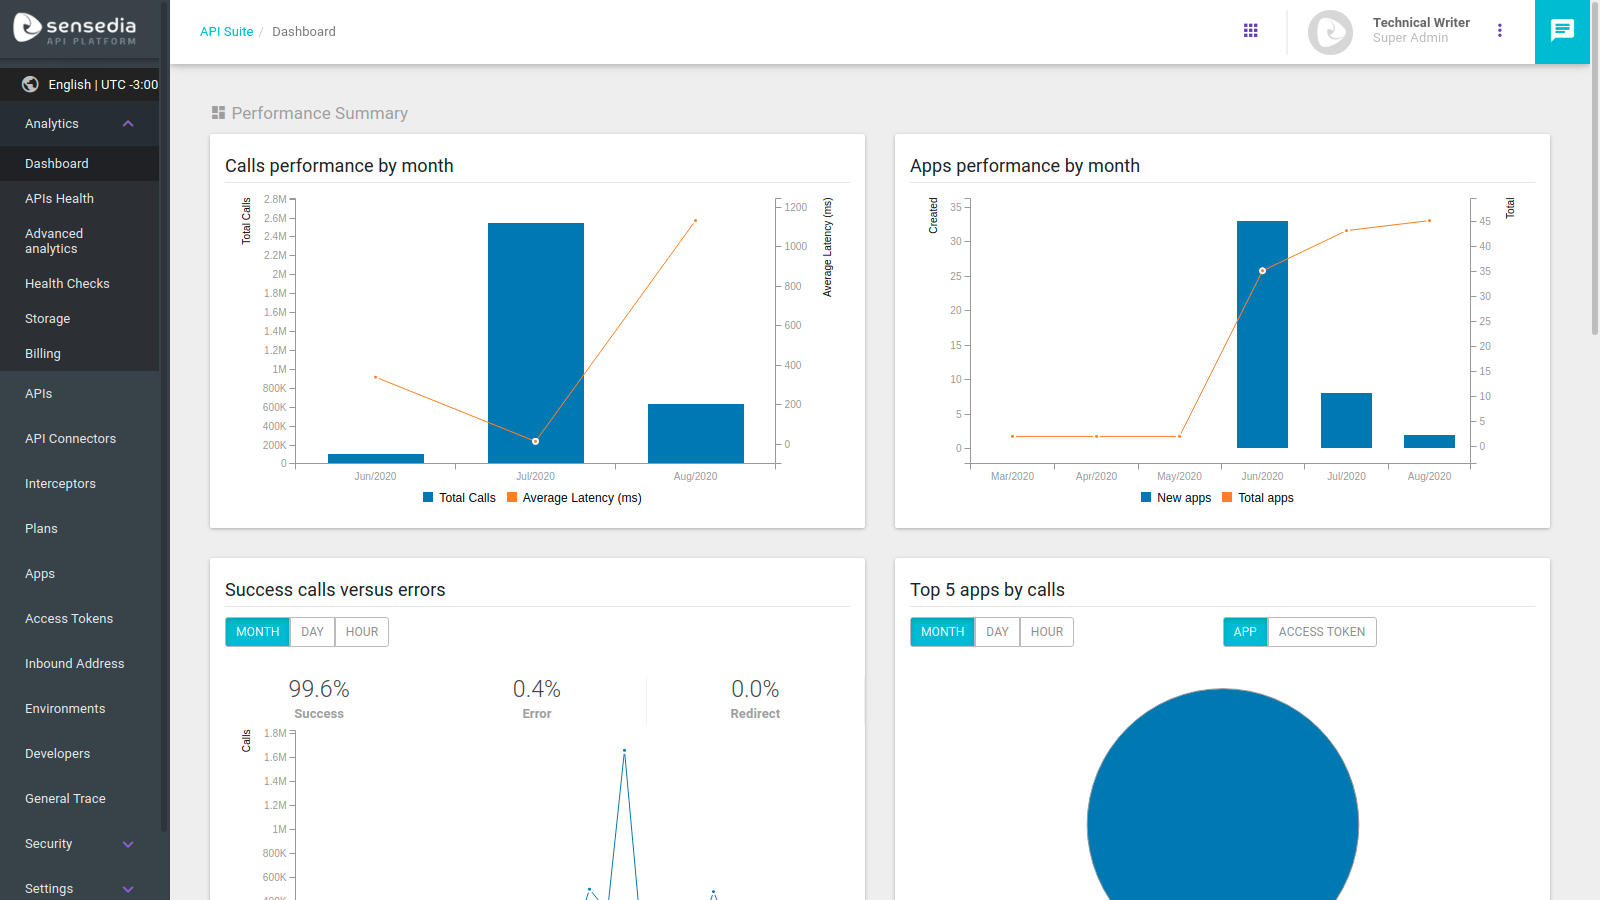Viewport: 1600px width, 900px height.
Task: Toggle Total Calls legend blue square
Action: [x=428, y=498]
